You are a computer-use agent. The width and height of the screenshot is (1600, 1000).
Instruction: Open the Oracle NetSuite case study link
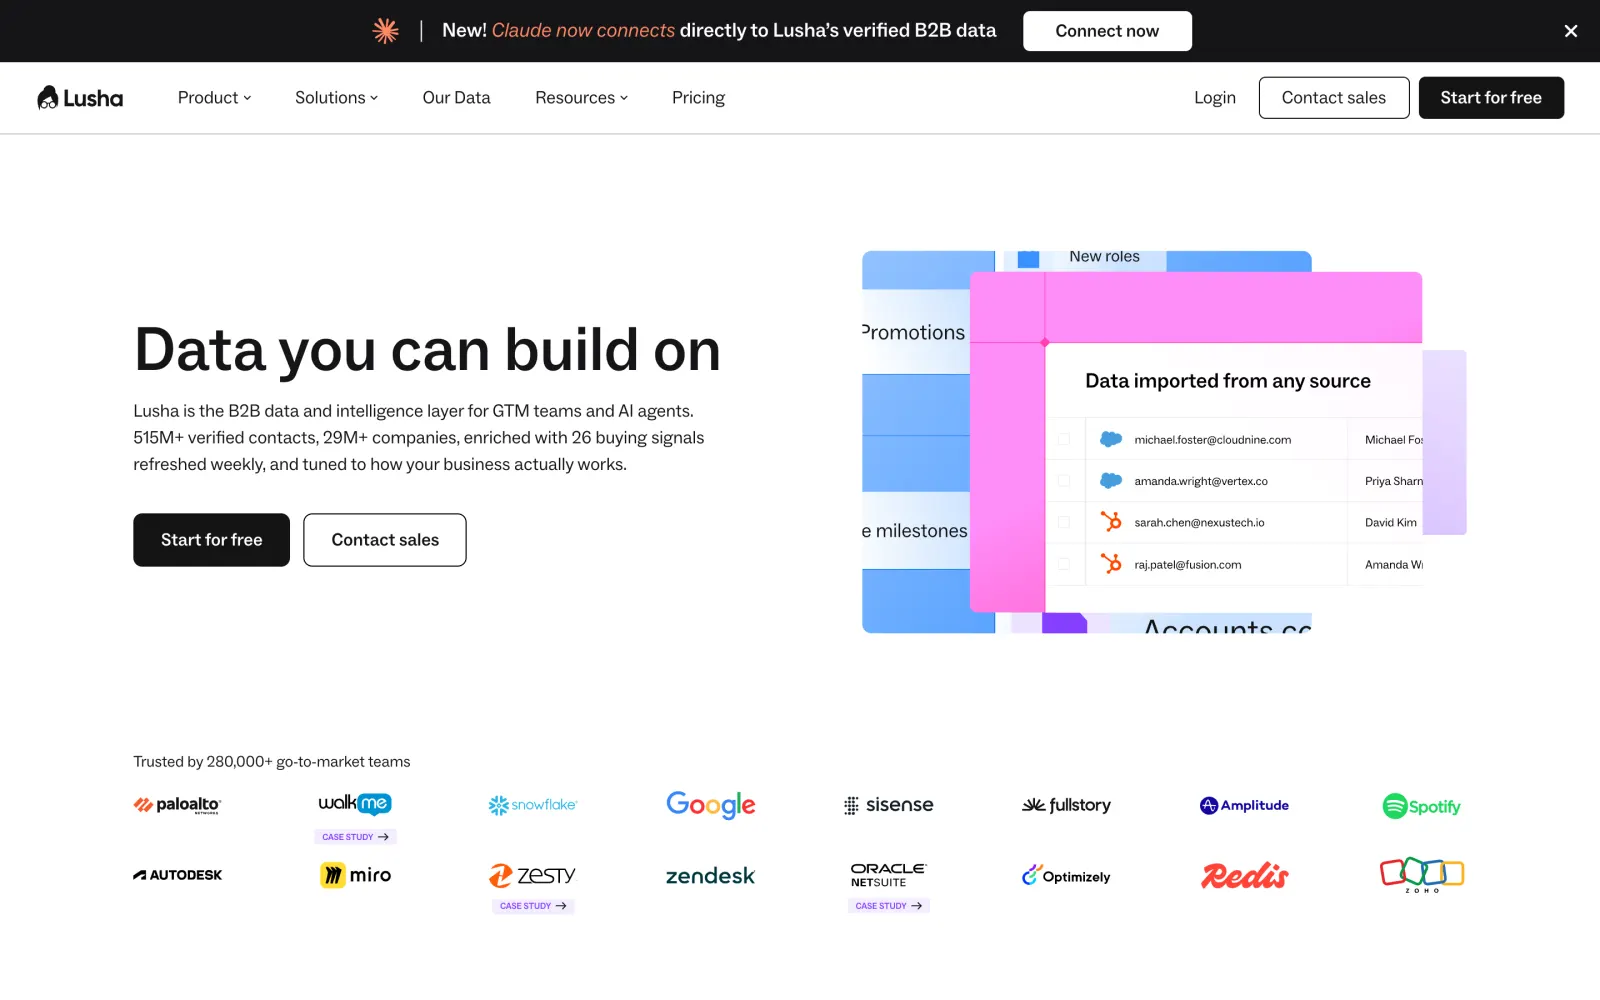[x=888, y=906]
